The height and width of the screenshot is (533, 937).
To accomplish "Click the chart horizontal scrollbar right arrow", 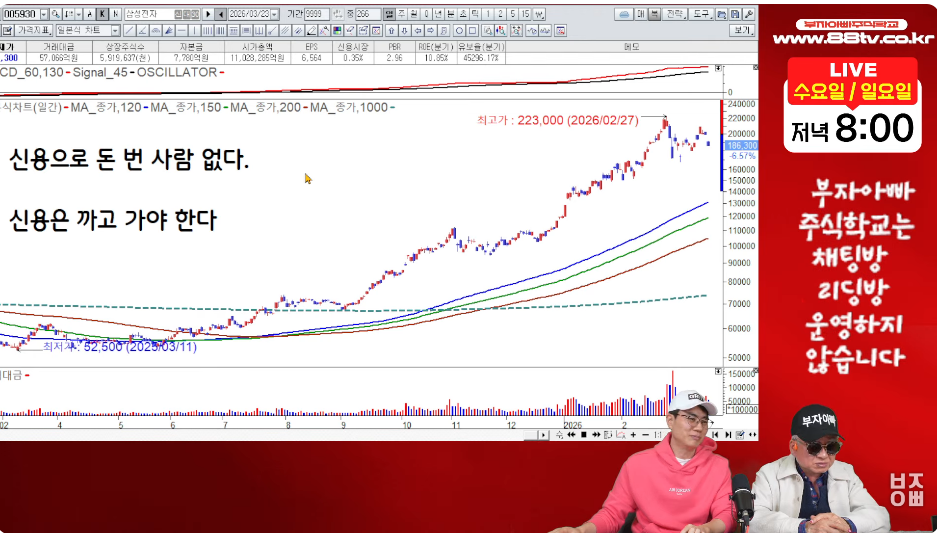I will coord(543,435).
